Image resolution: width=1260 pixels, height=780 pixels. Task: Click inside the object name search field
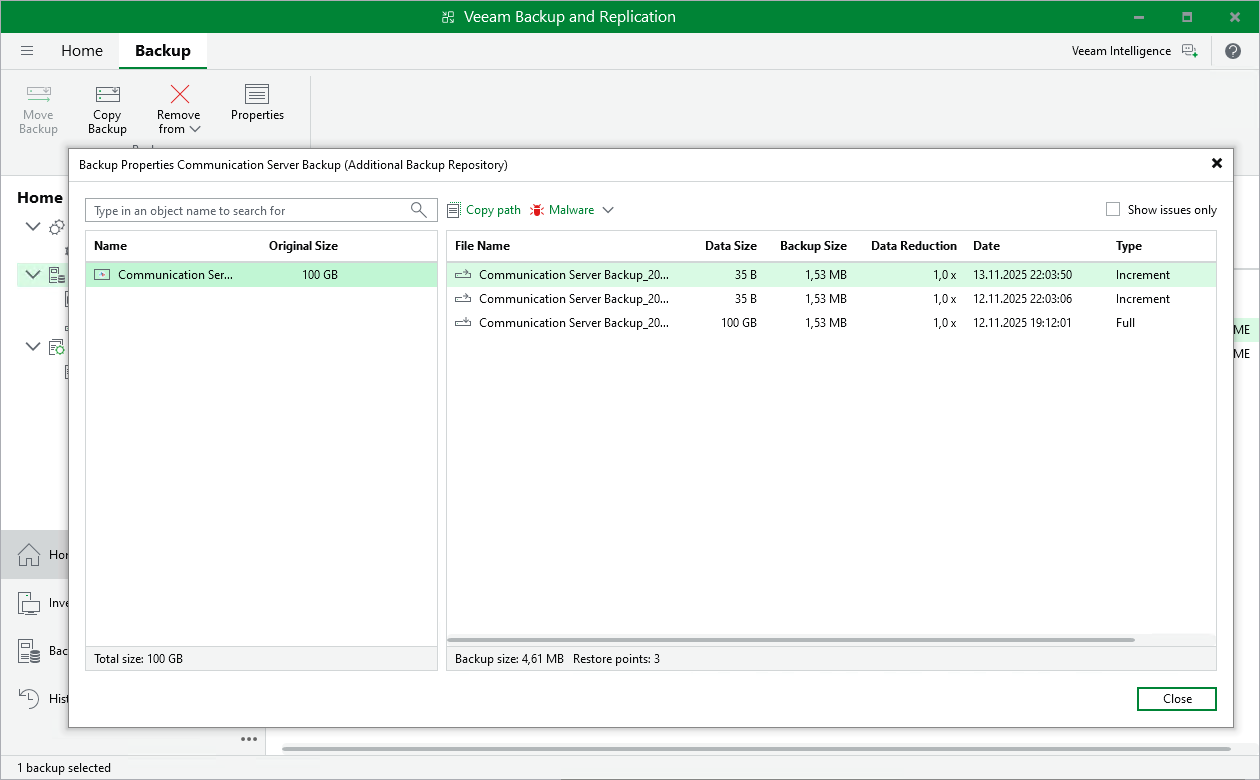pos(240,210)
